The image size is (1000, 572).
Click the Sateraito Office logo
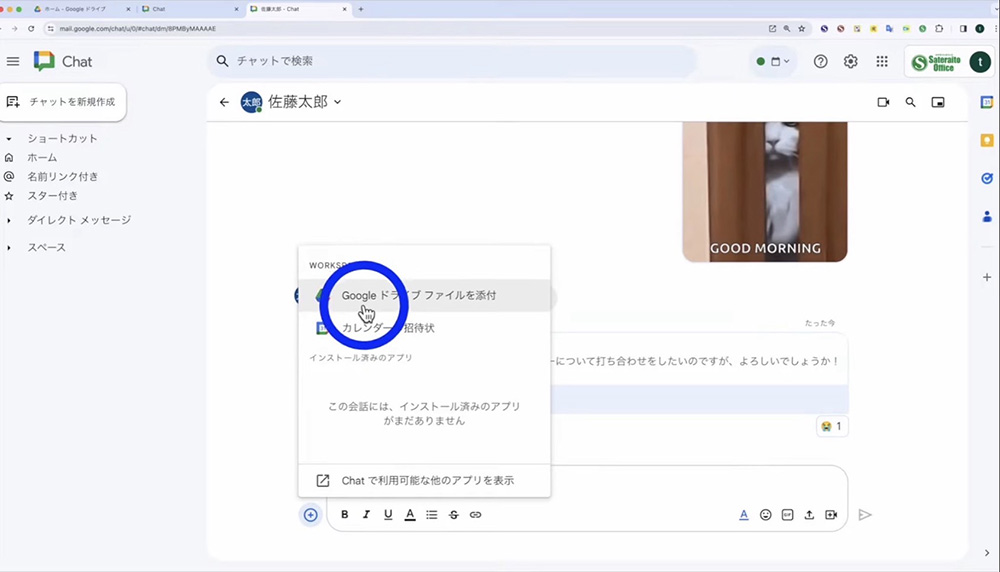pyautogui.click(x=936, y=62)
